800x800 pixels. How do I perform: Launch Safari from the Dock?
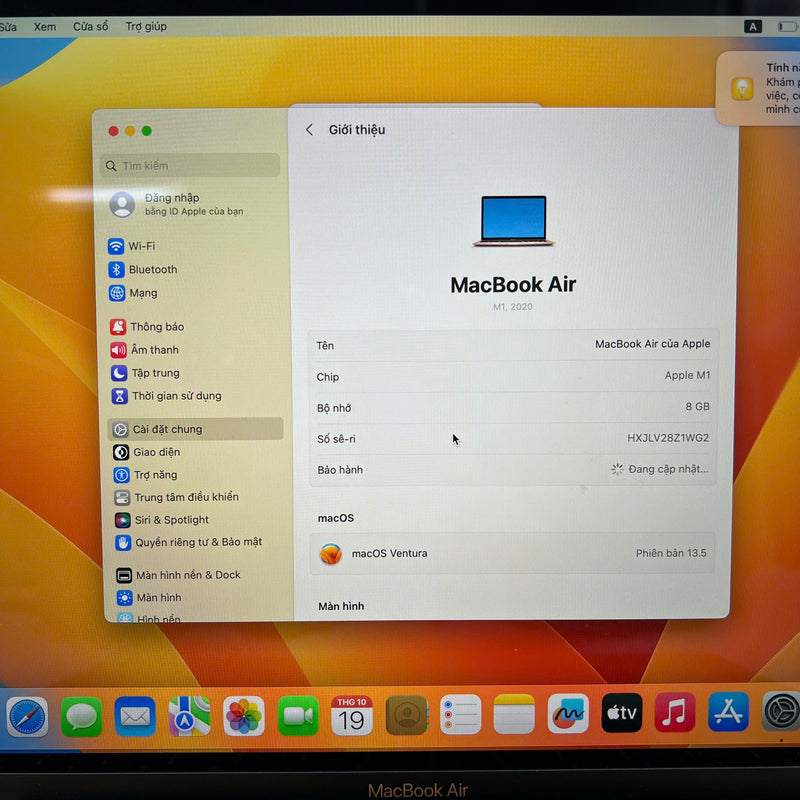coord(27,716)
